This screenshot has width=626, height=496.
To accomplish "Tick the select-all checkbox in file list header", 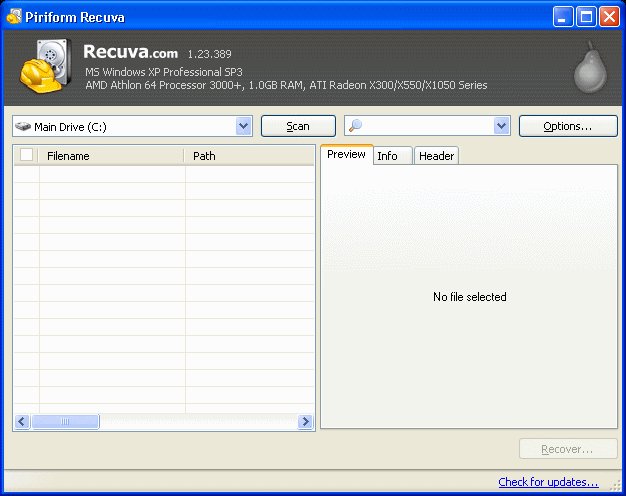I will 26,155.
